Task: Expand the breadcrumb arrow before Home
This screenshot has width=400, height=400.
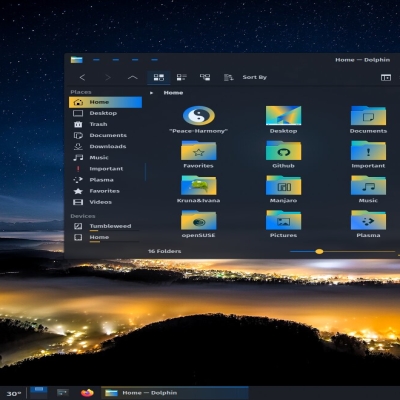Action: point(152,93)
